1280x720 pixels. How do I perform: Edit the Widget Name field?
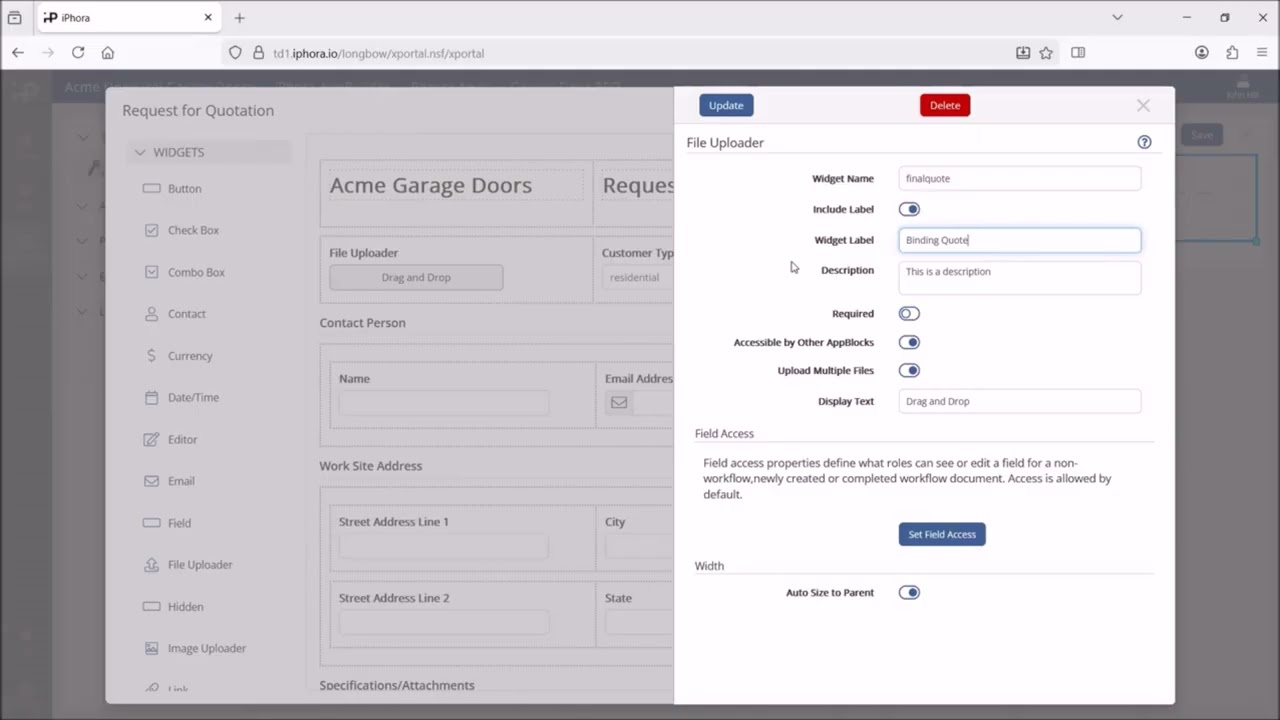(x=1019, y=178)
